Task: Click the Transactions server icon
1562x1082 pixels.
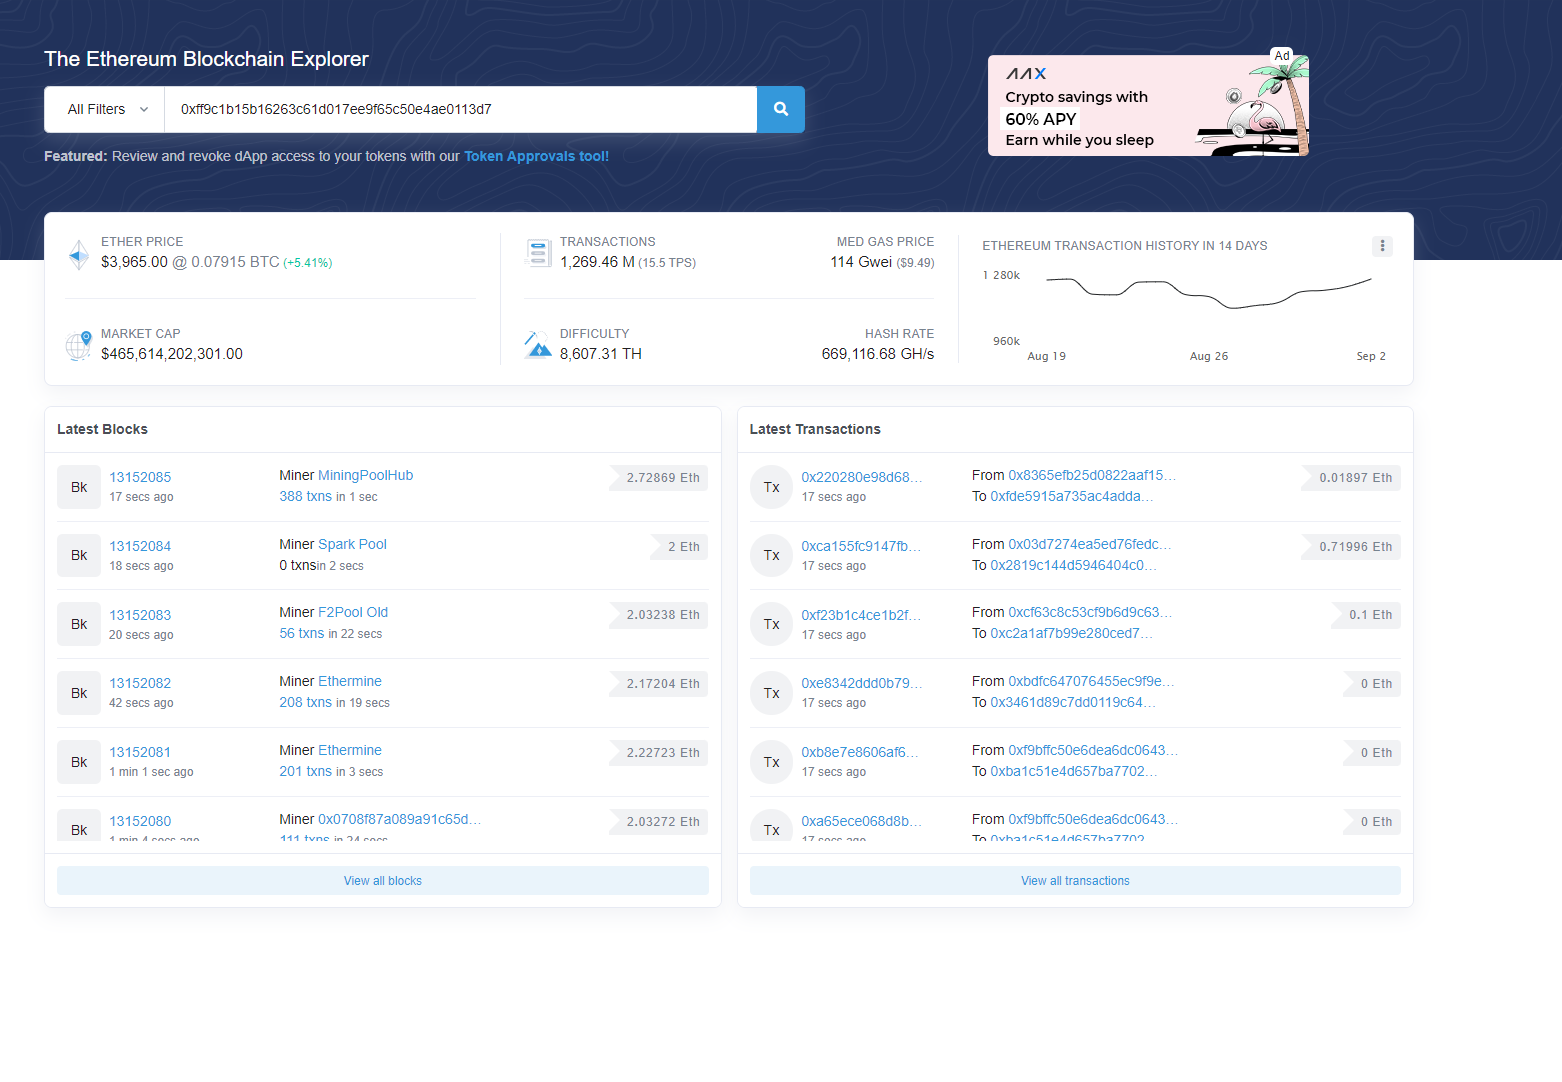Action: 538,253
